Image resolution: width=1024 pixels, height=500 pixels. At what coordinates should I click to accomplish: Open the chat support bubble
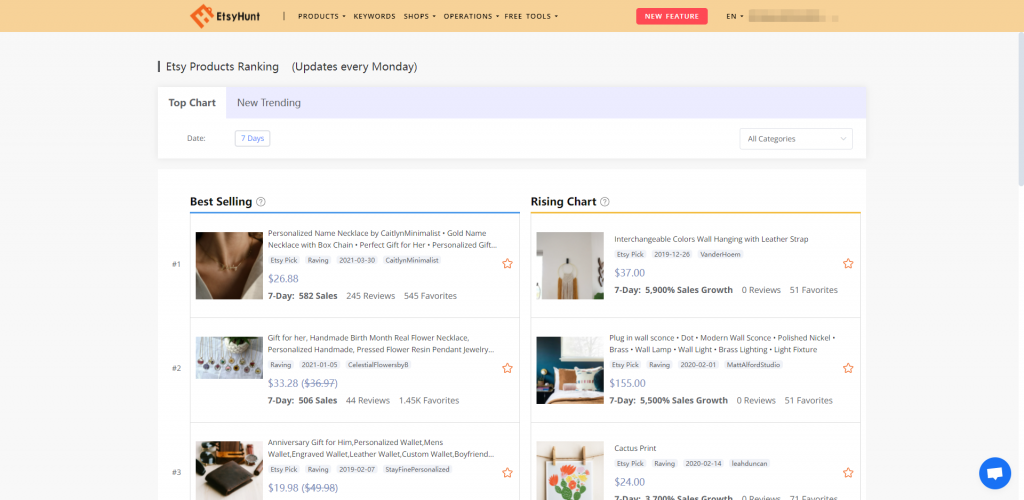tap(994, 472)
